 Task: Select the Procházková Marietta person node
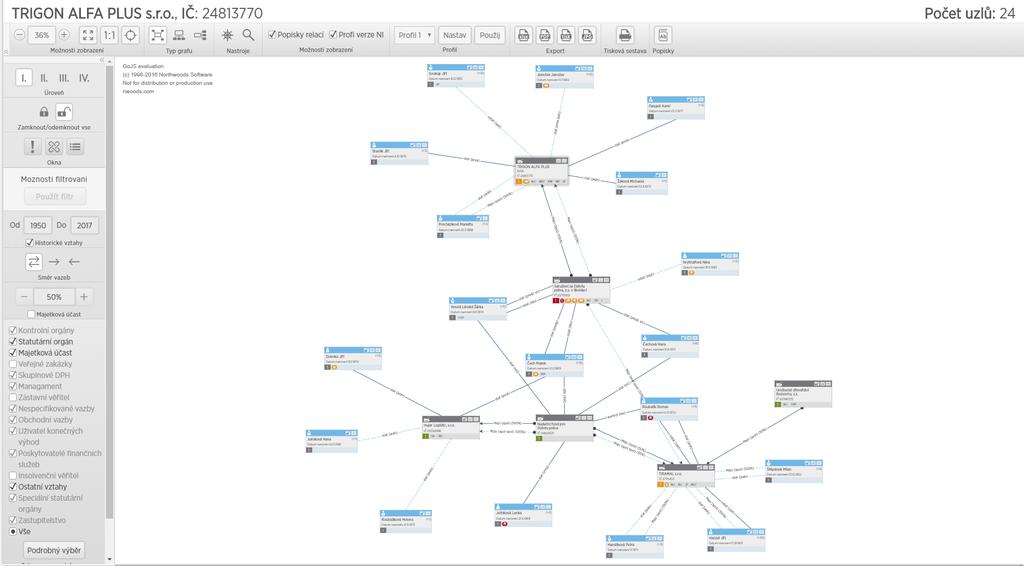click(x=463, y=227)
